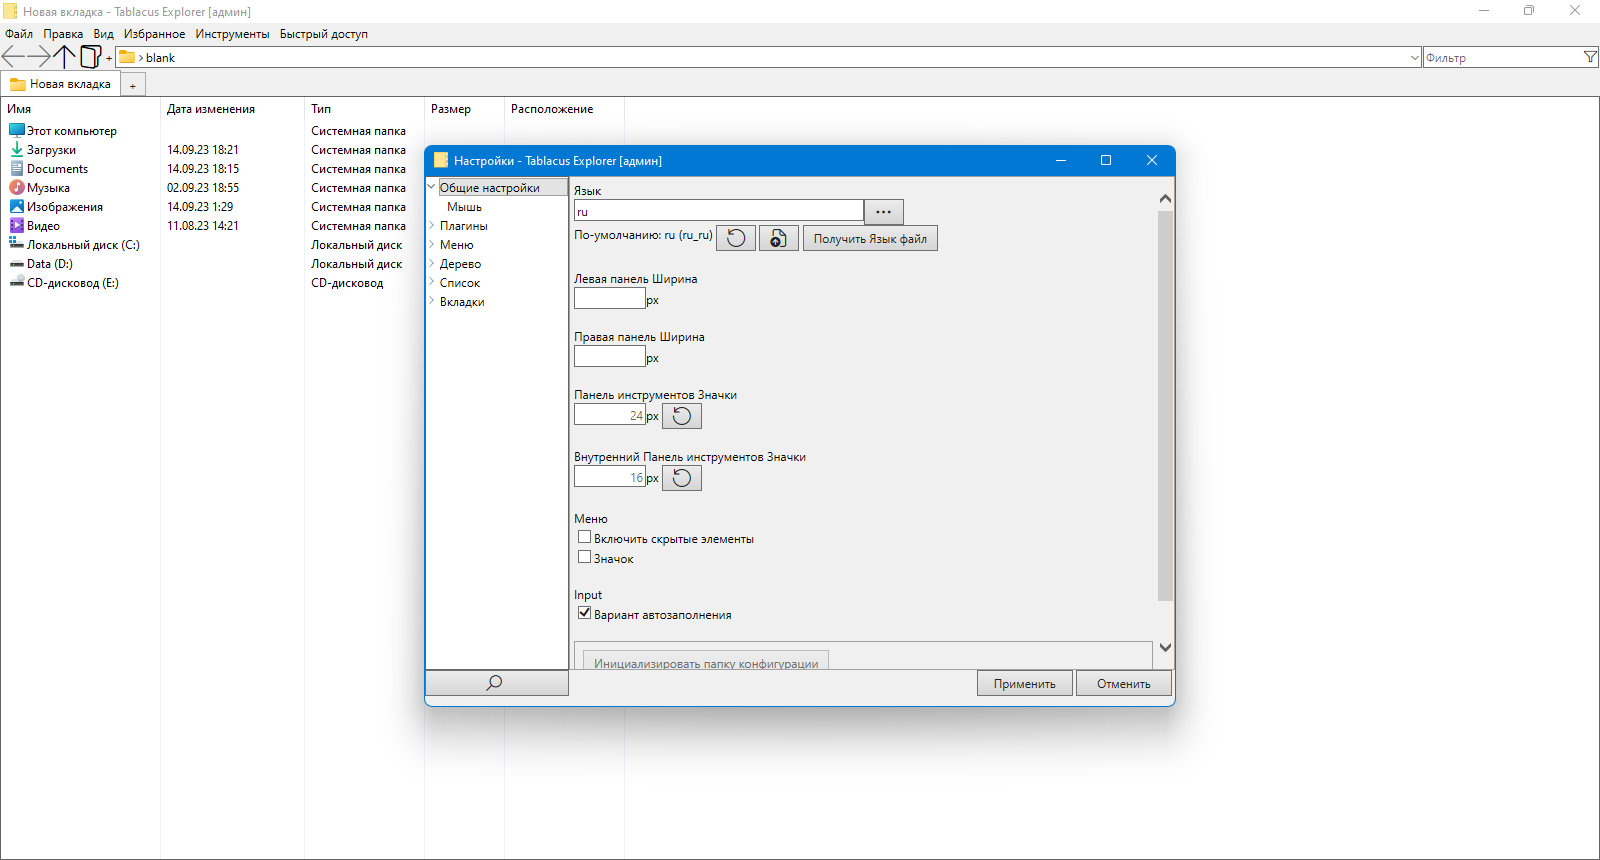Screen dimensions: 1600x860
Task: Click the Forward navigation arrow
Action: [38, 57]
